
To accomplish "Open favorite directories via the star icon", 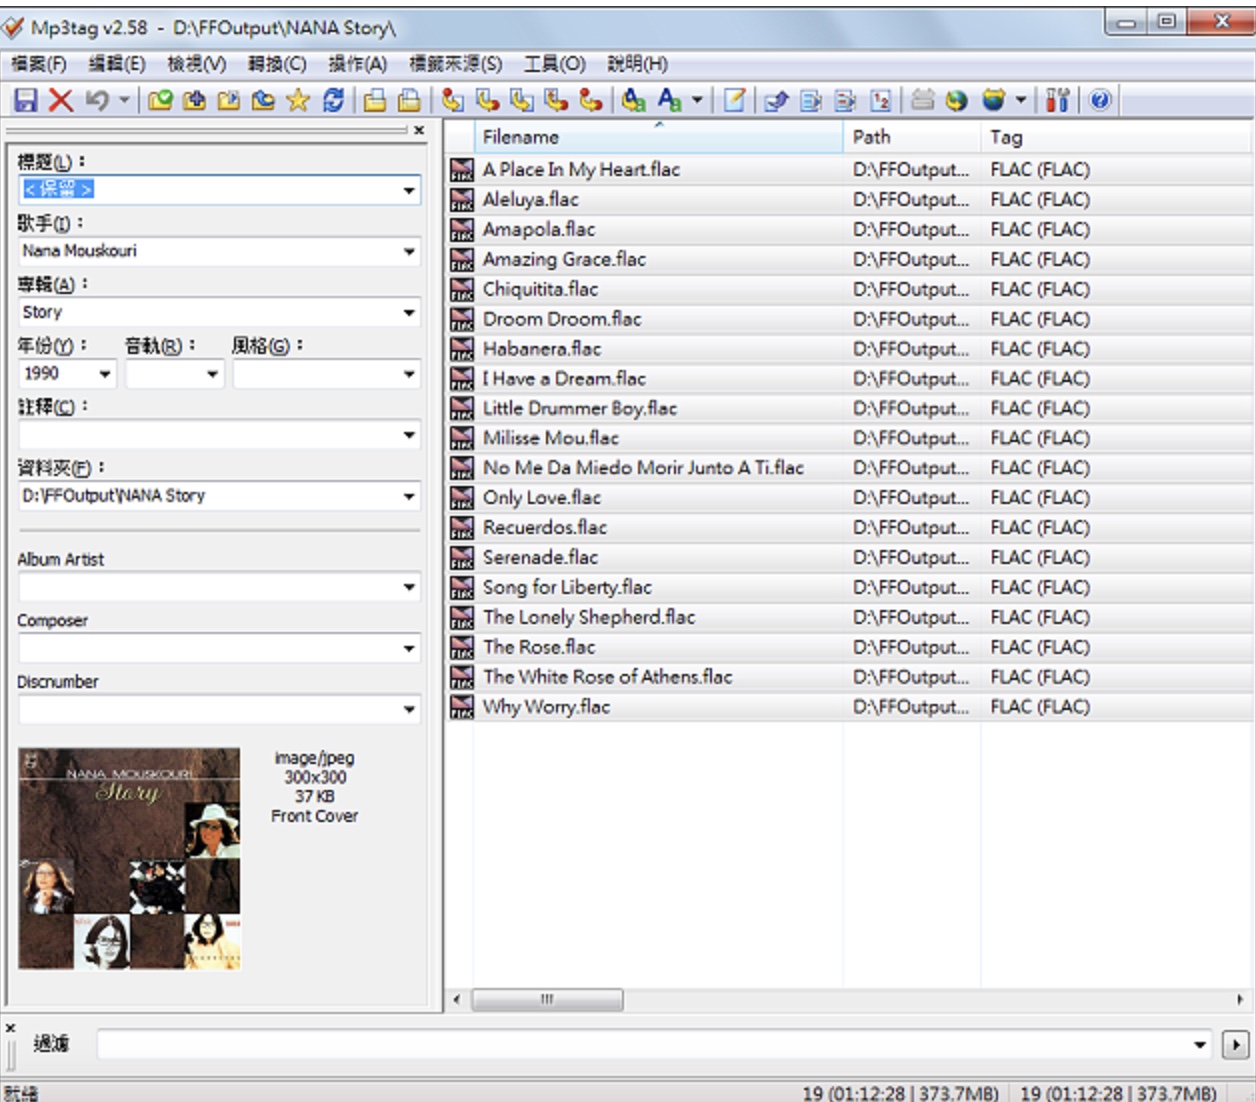I will coord(298,100).
